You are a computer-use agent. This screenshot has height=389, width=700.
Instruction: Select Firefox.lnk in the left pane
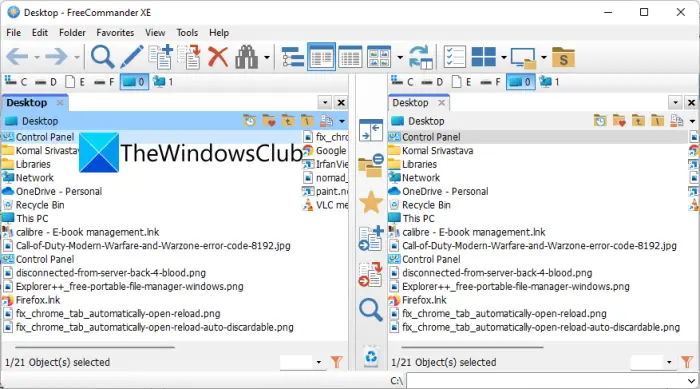[38, 300]
